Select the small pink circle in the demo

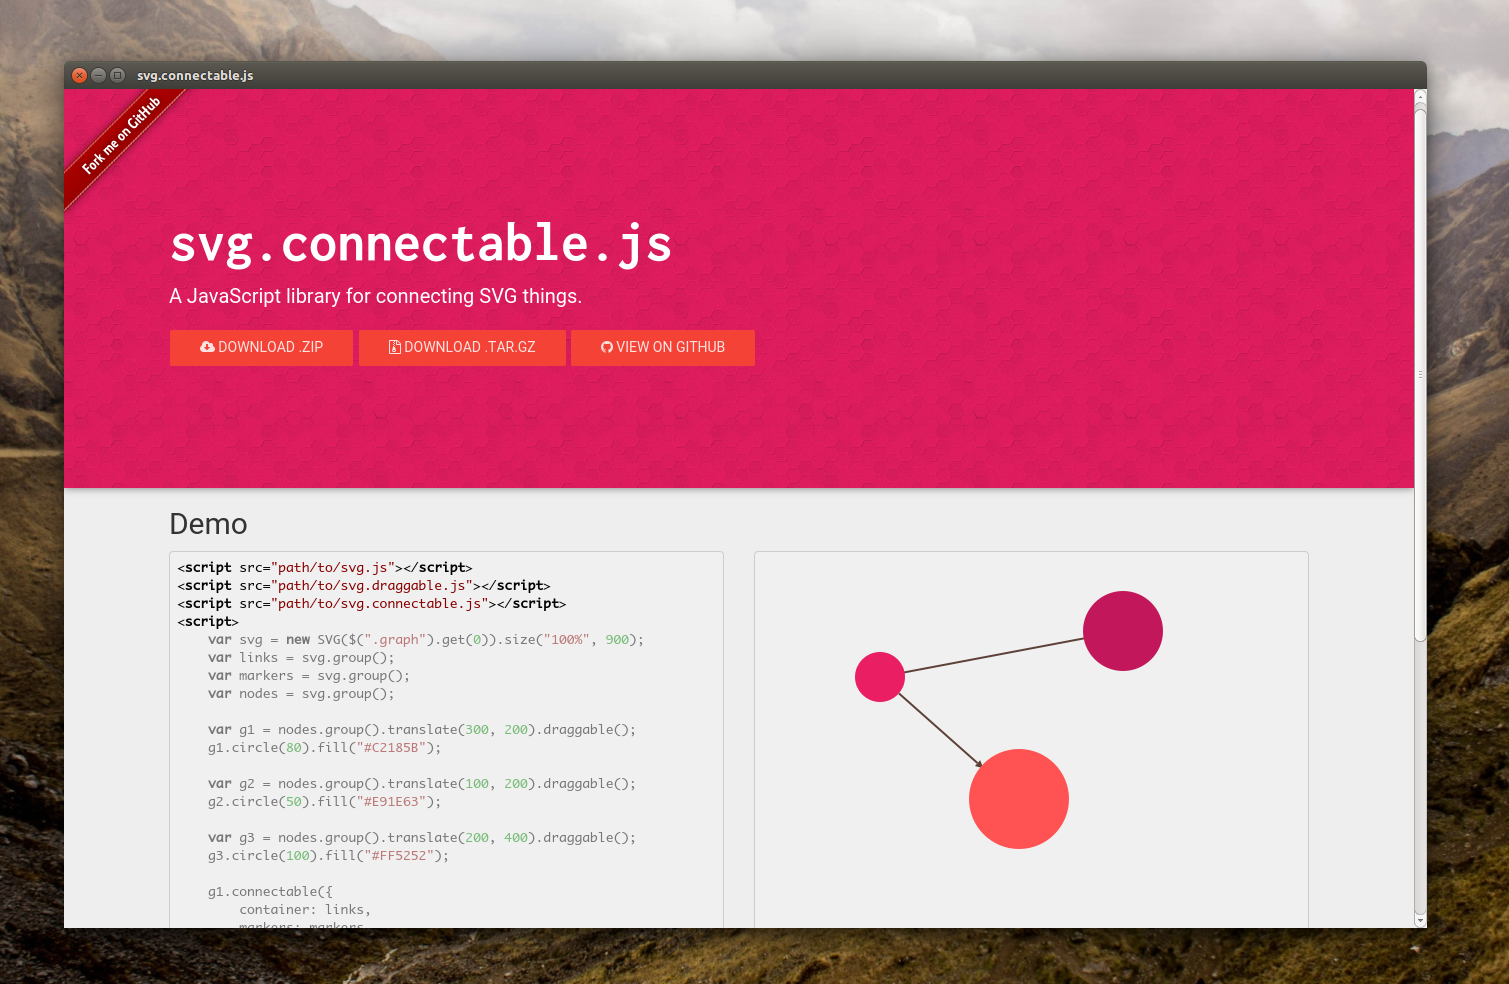pyautogui.click(x=879, y=677)
